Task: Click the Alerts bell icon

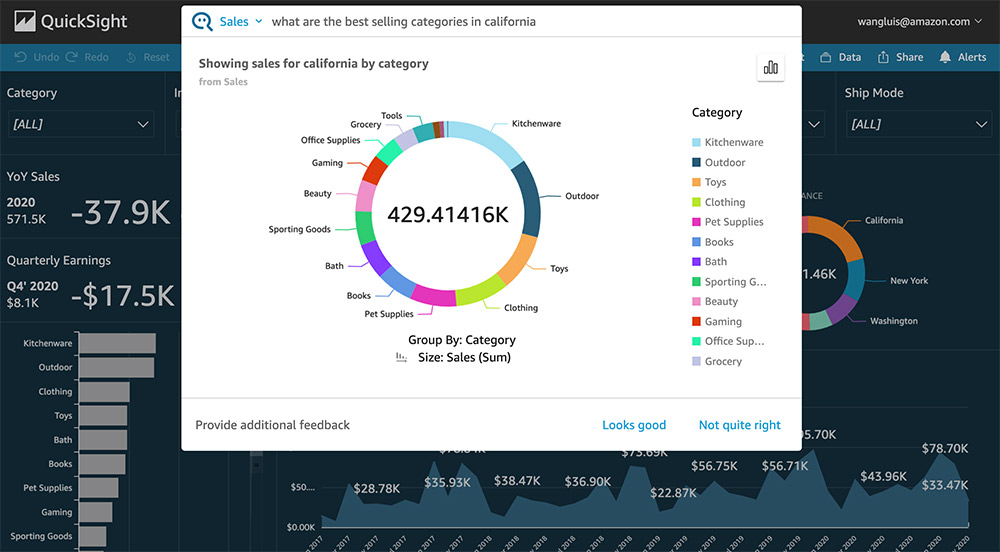Action: click(x=945, y=57)
